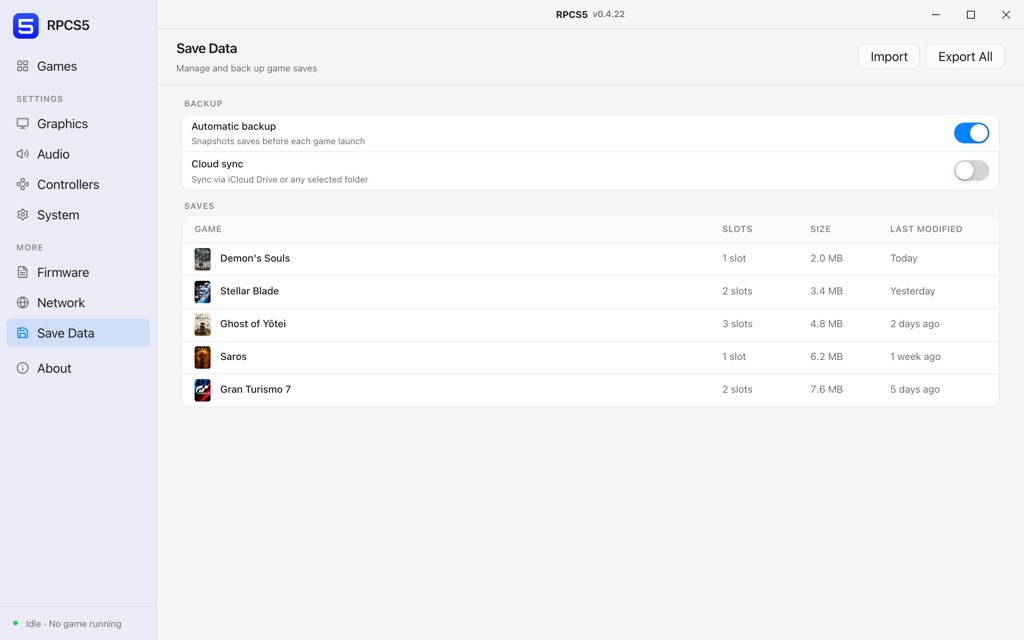Screen dimensions: 1024x640
Task: Select the Stellar Blade title text
Action: point(249,291)
